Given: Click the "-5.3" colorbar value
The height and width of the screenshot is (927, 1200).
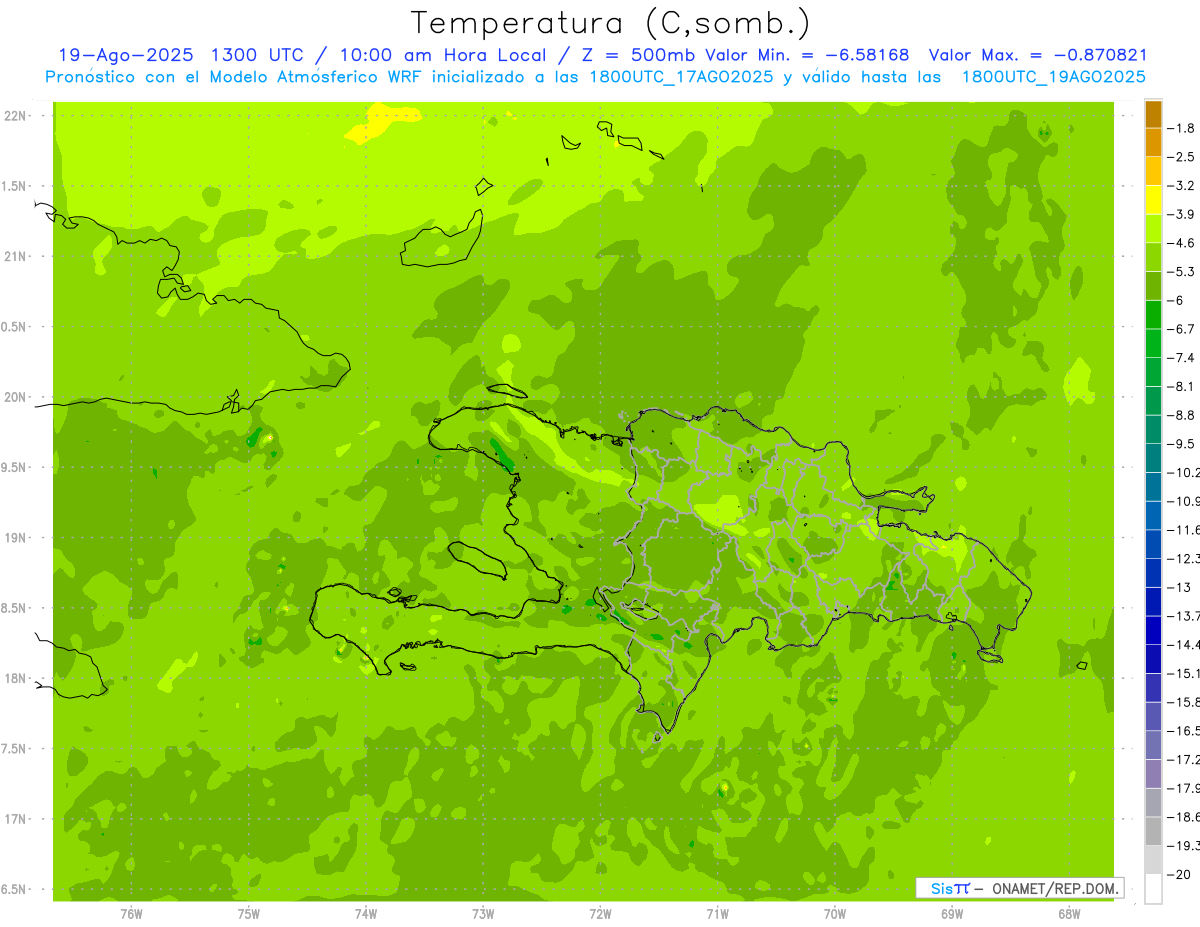Looking at the screenshot, I should pyautogui.click(x=1181, y=271).
